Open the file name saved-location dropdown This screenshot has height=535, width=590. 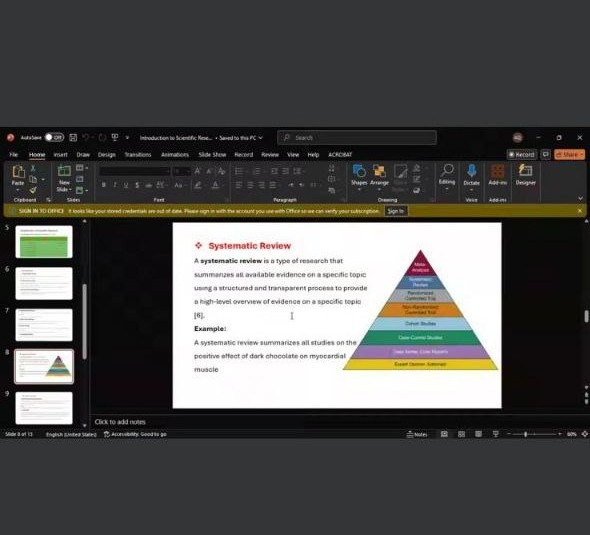[260, 138]
